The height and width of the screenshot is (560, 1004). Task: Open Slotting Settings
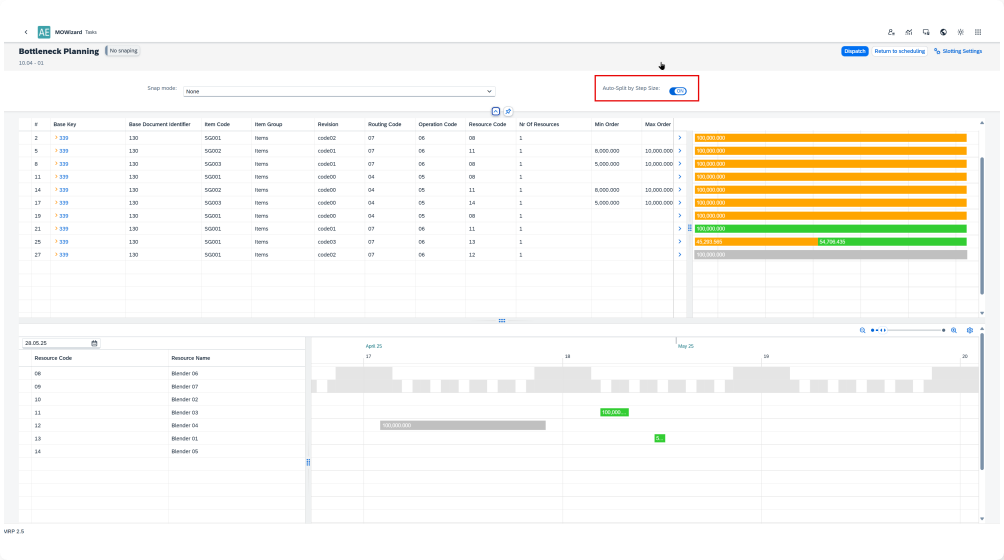coord(958,51)
